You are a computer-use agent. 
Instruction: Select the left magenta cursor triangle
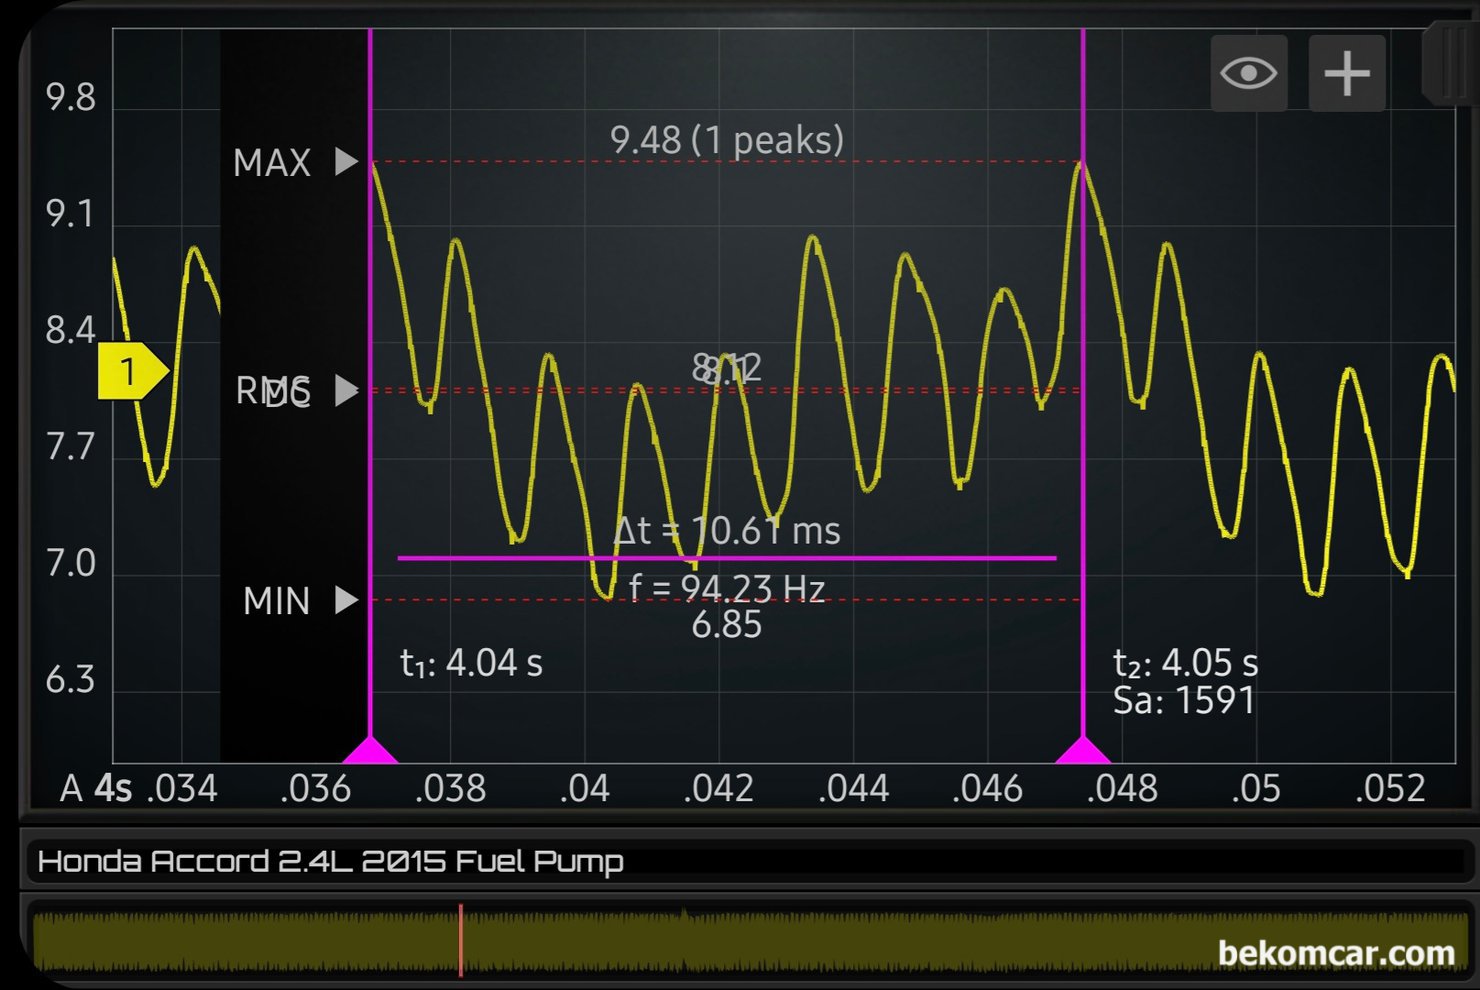coord(370,750)
